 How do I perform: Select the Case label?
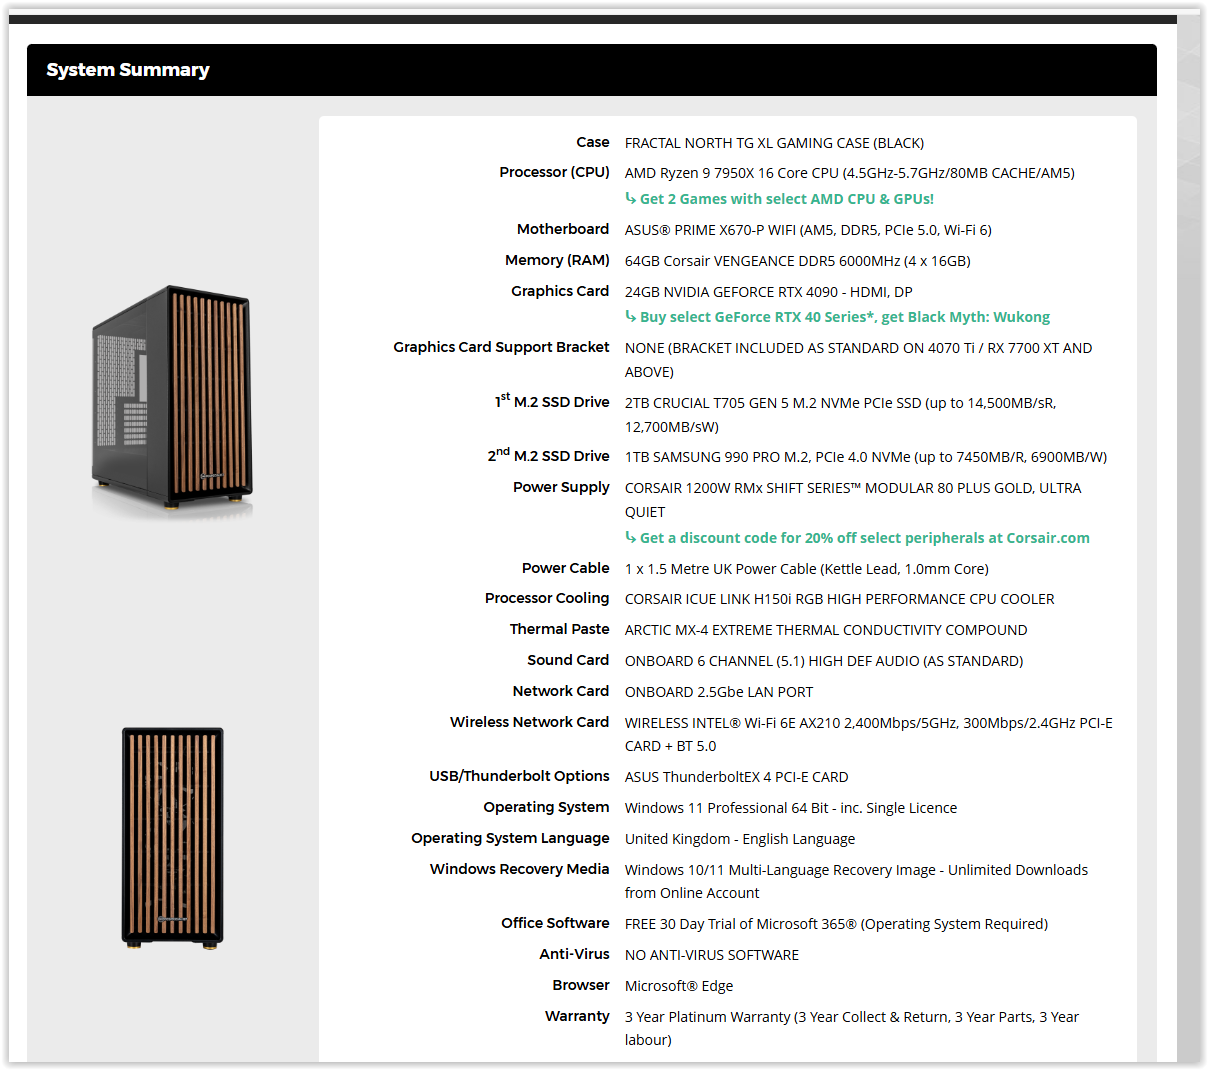click(x=592, y=142)
